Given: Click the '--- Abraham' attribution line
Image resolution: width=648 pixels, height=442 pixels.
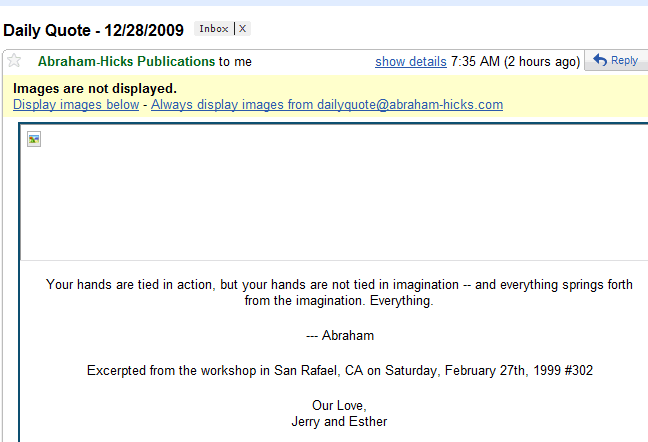Looking at the screenshot, I should click(340, 335).
